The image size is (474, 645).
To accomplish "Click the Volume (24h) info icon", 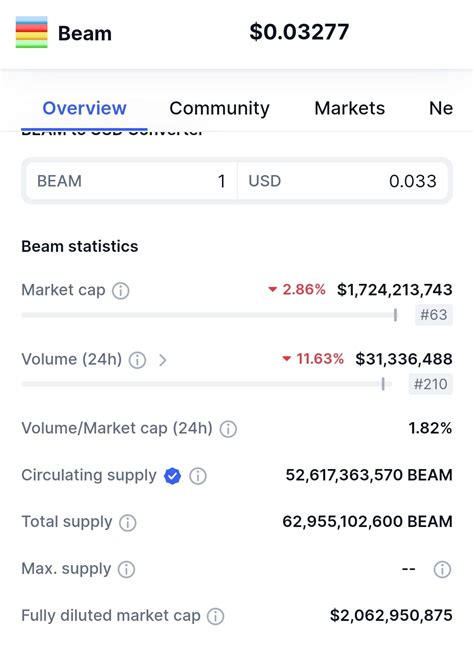I will tap(137, 360).
